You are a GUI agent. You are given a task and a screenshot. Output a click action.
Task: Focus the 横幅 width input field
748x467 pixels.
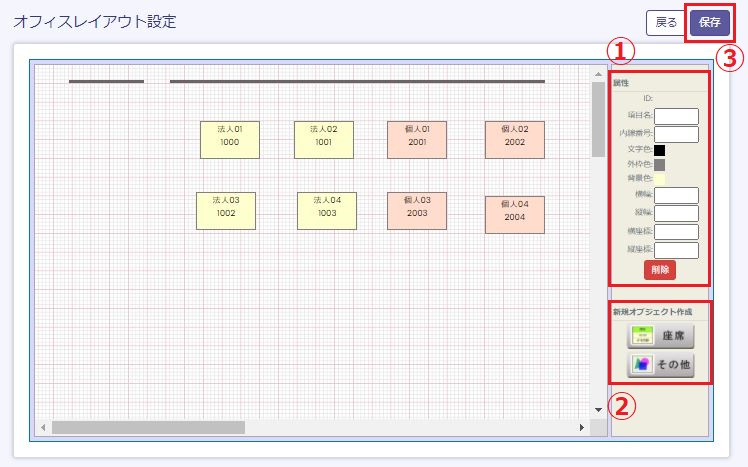click(x=676, y=195)
